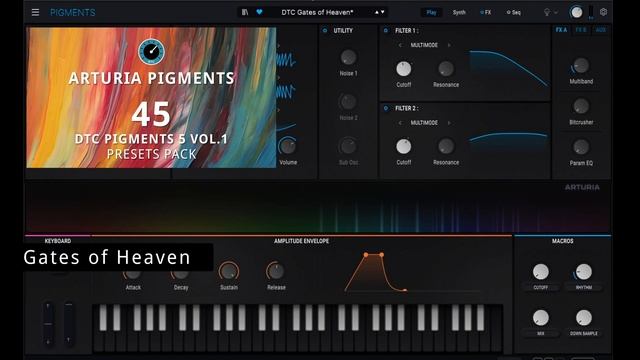Click the DTC Pigments presets pack thumbnail
The height and width of the screenshot is (360, 640).
[x=151, y=98]
